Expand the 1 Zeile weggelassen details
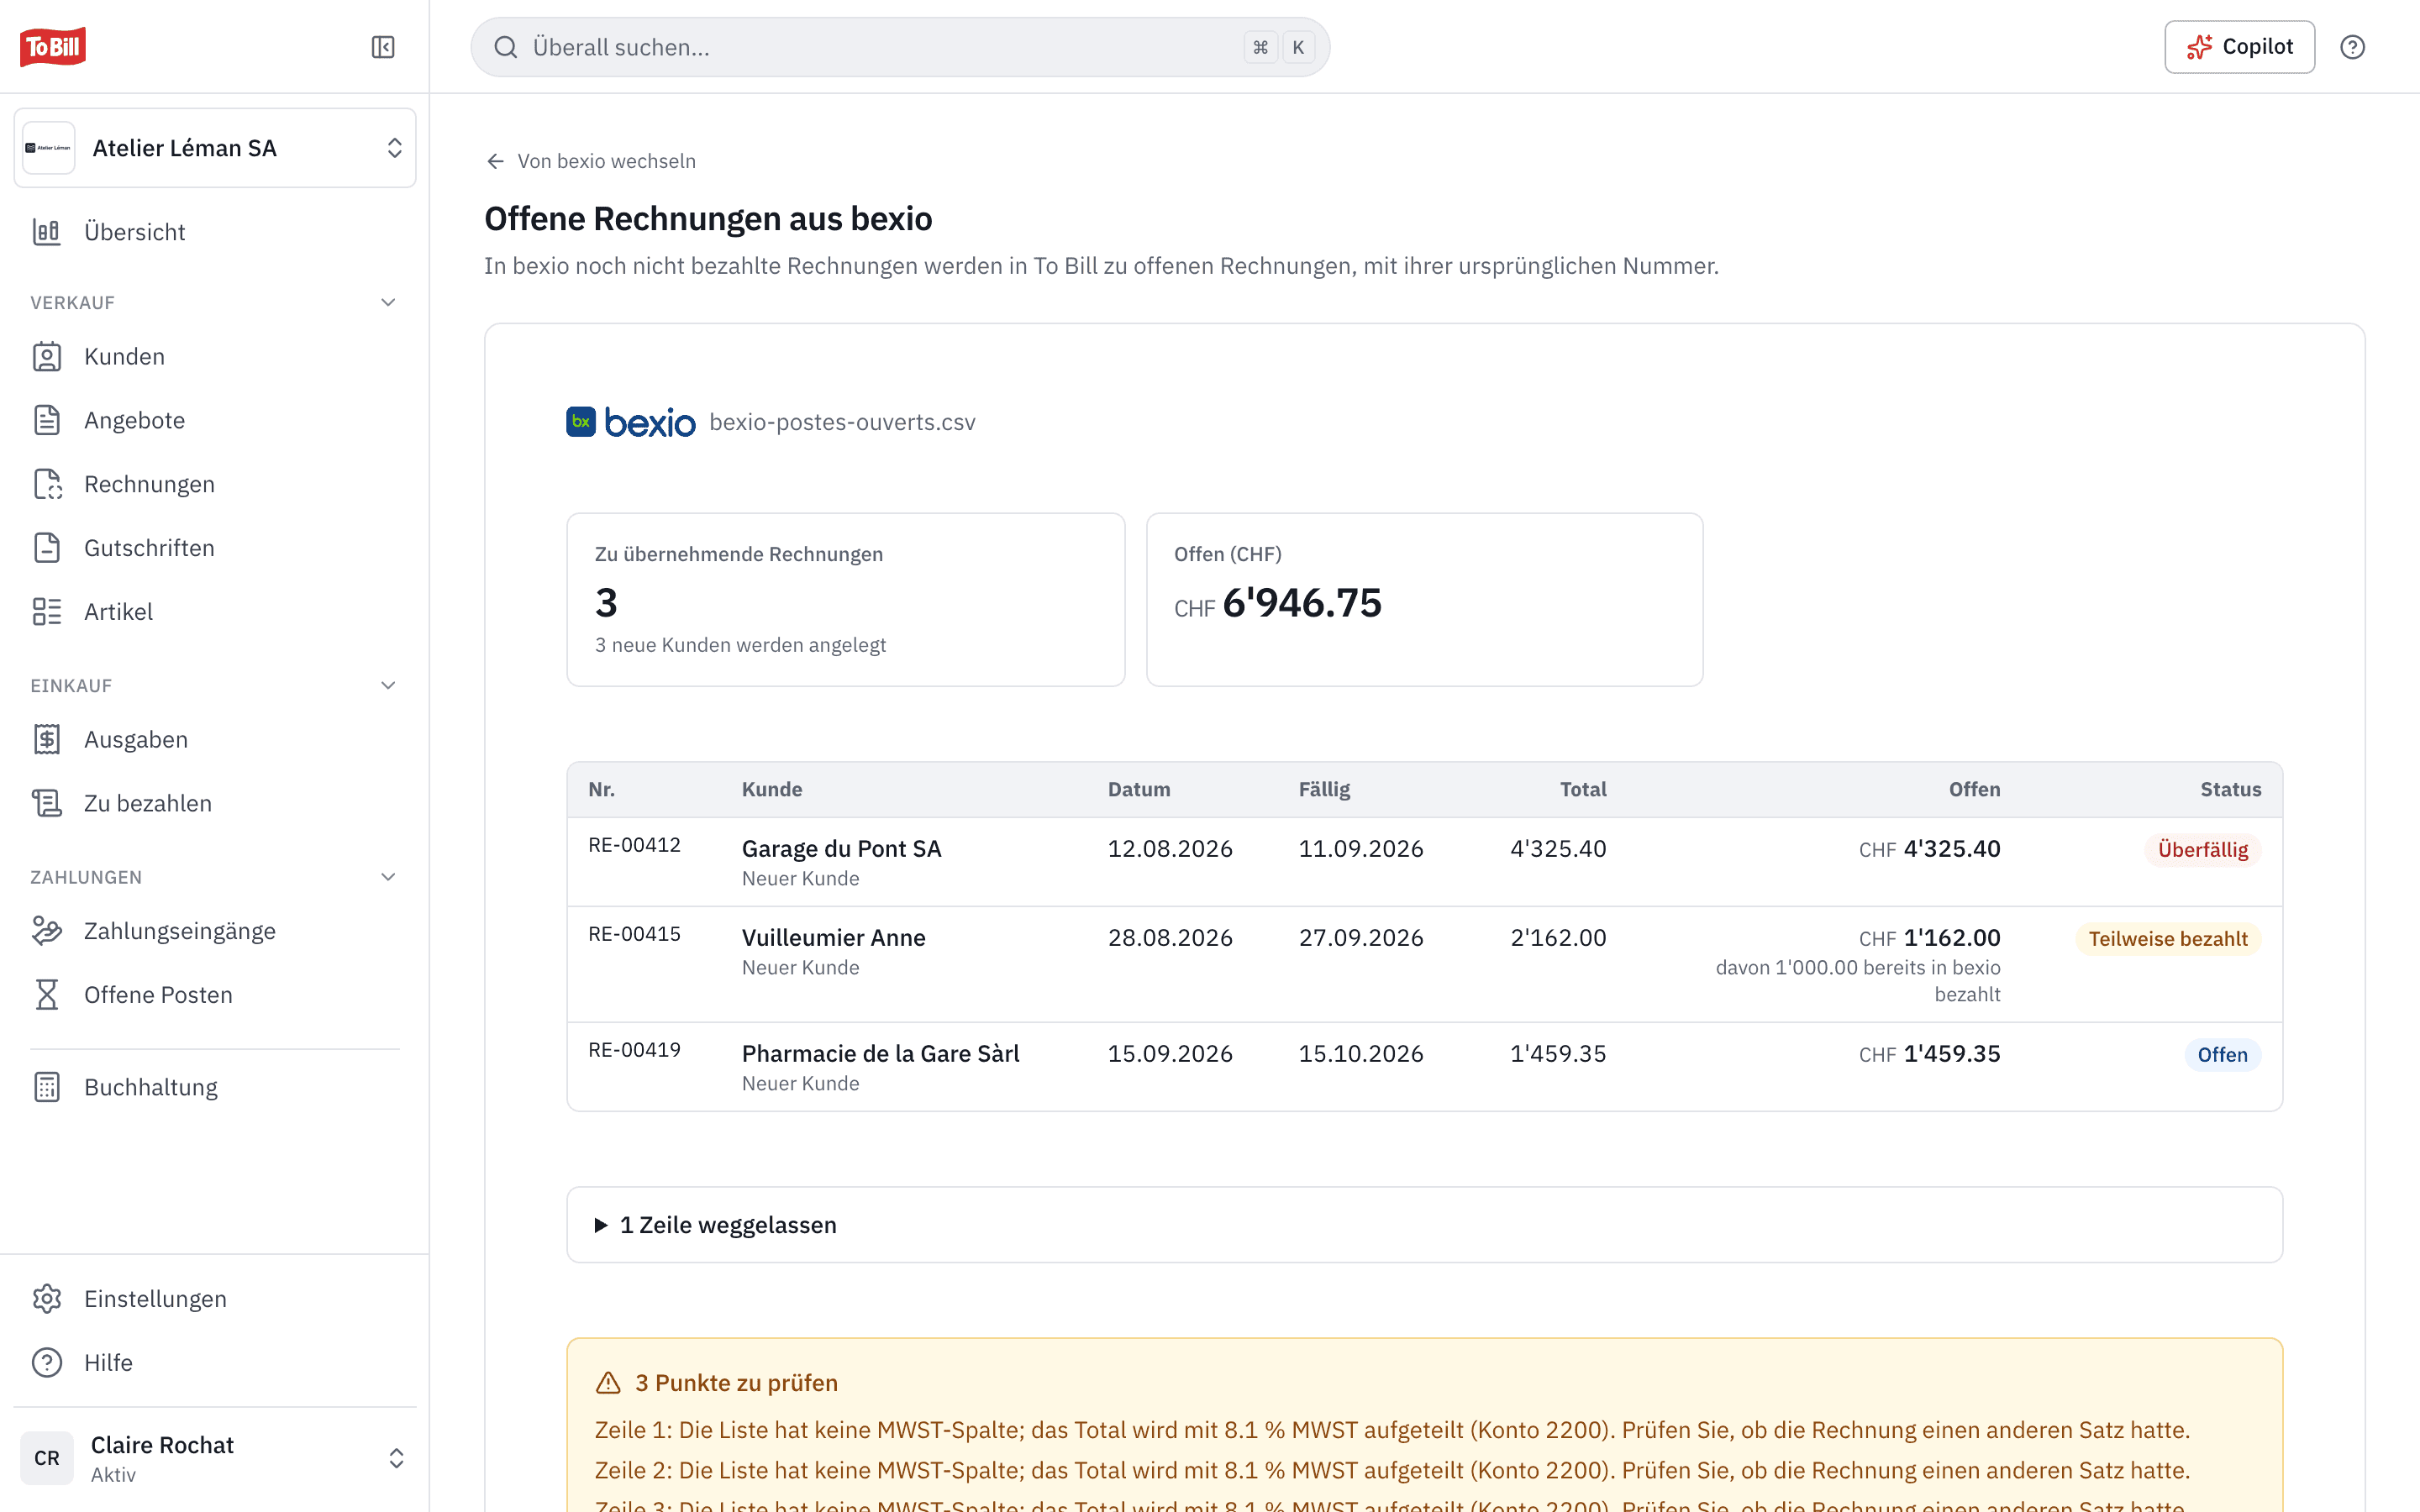2420x1512 pixels. tap(1424, 1225)
